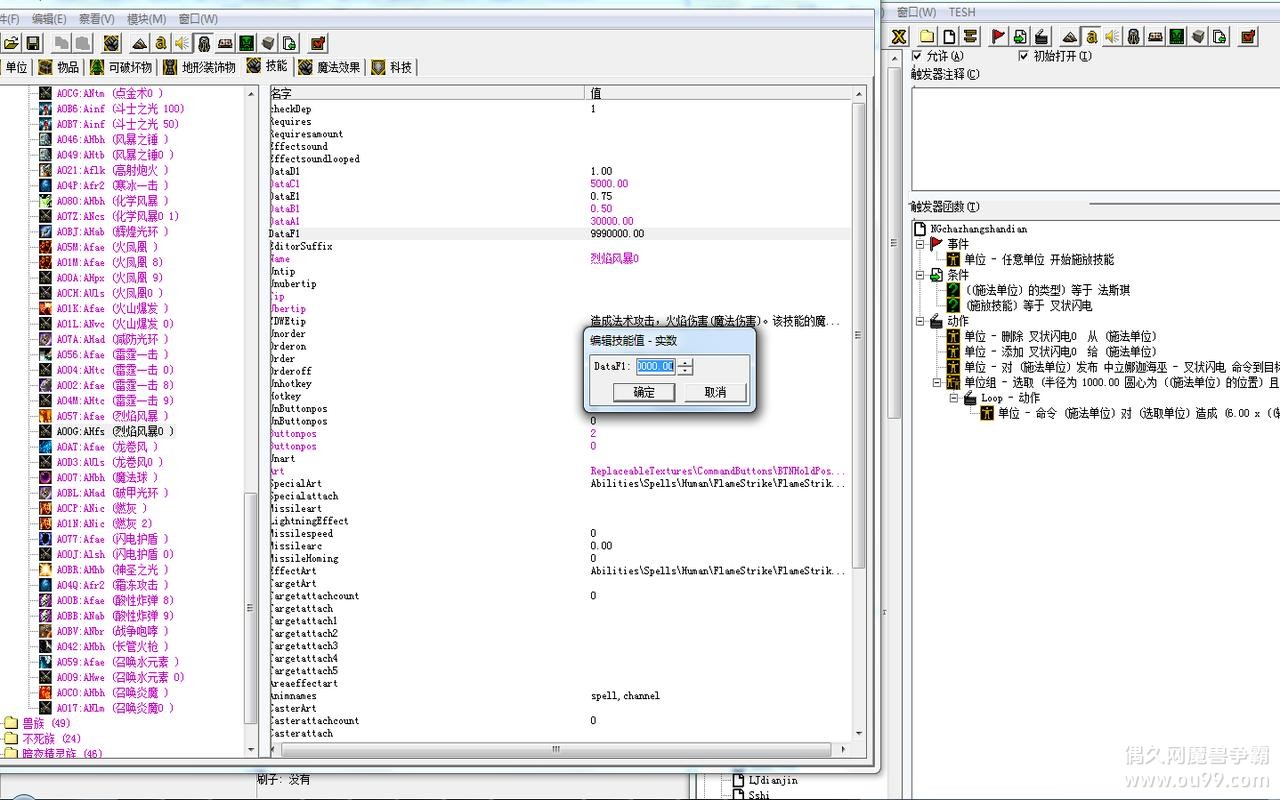Select event 单位 - 任意单位 开始施放技能
Viewport: 1280px width, 800px height.
pos(1039,259)
